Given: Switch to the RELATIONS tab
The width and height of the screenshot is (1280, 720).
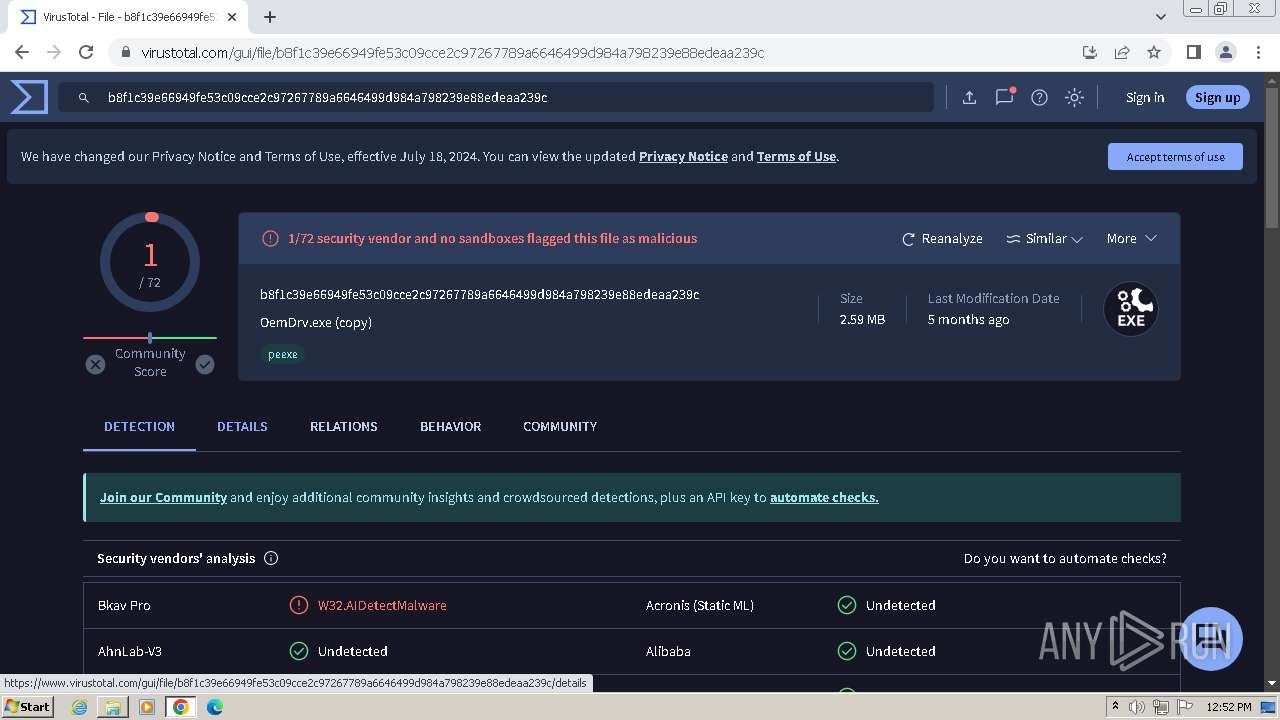Looking at the screenshot, I should tap(343, 426).
